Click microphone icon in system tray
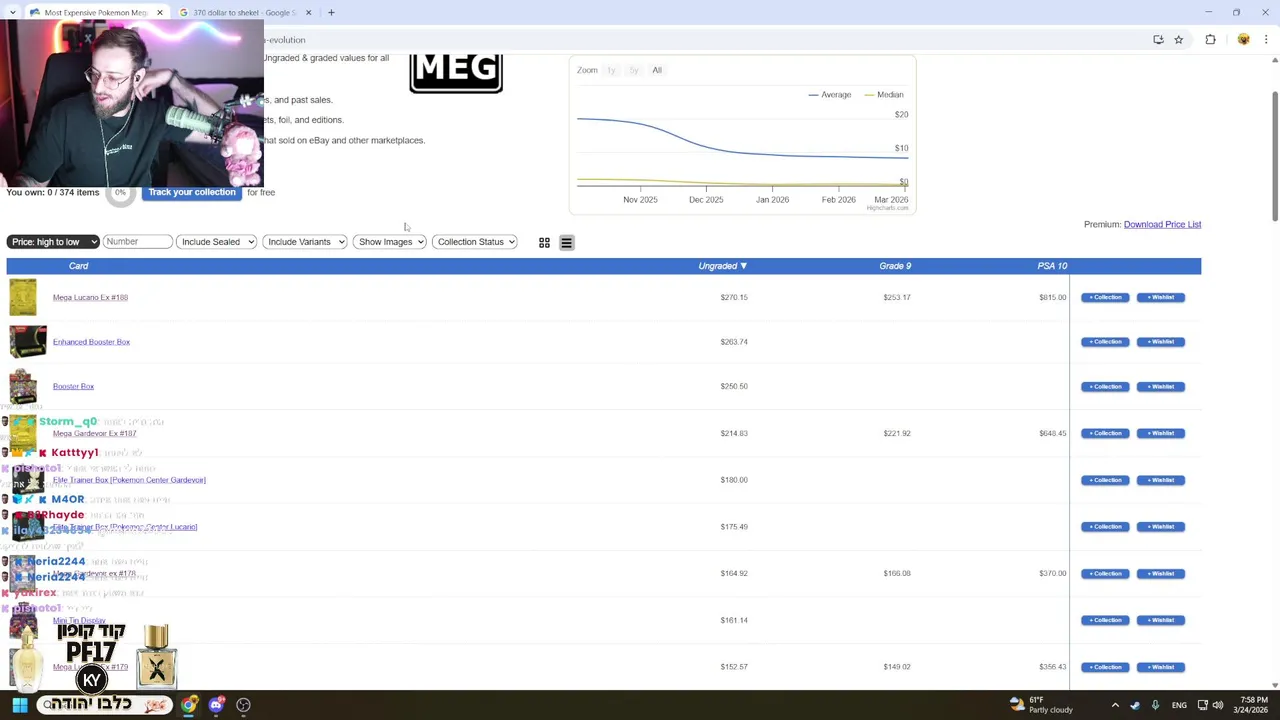Viewport: 1280px width, 720px height. click(x=1155, y=705)
